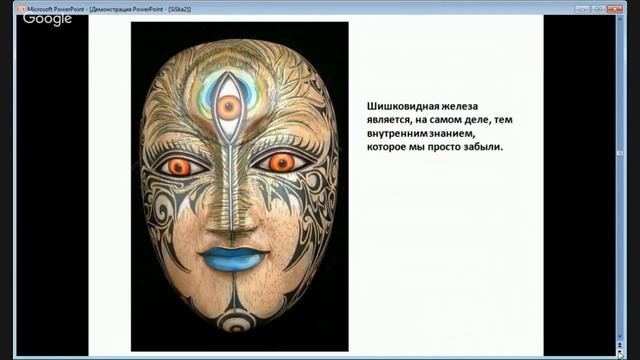Click the three-eyed mask picture on the slide

pyautogui.click(x=240, y=187)
